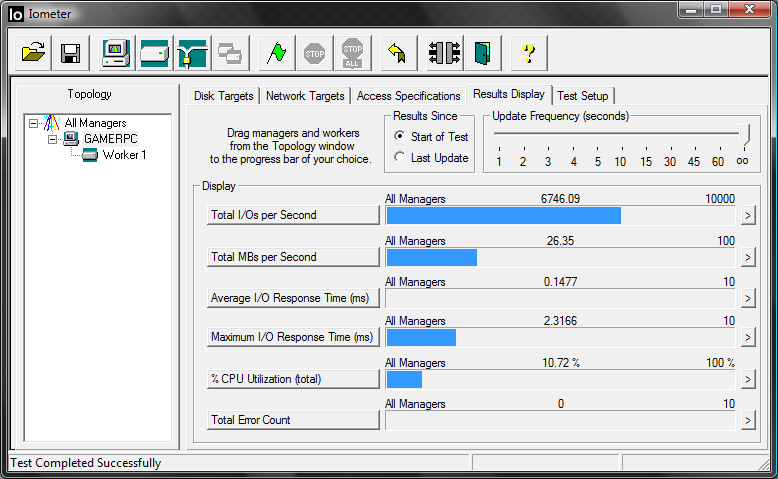This screenshot has height=479, width=778.
Task: Open About Iometer question mark icon
Action: 528,53
